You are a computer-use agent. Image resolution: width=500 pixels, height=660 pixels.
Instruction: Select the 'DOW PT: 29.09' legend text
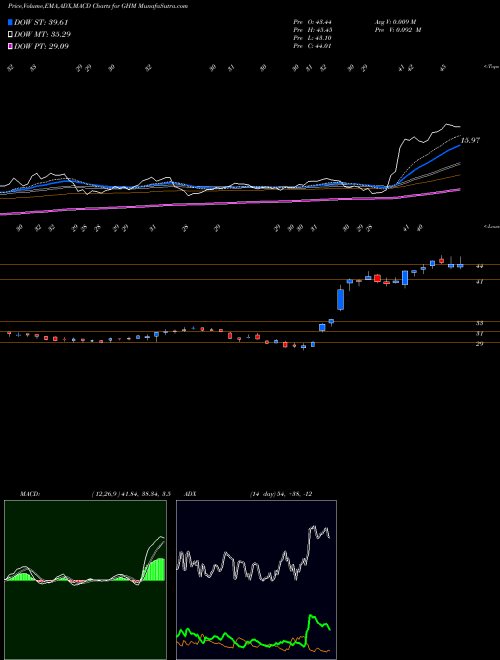(x=41, y=46)
